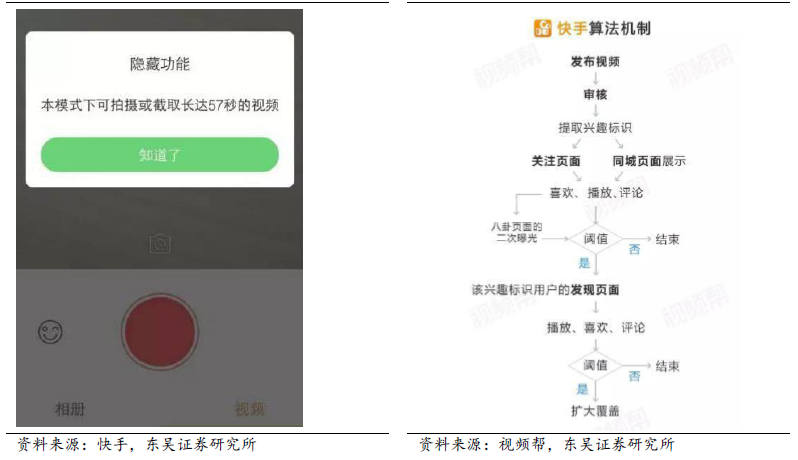
Task: Tap the red record button
Action: point(160,332)
